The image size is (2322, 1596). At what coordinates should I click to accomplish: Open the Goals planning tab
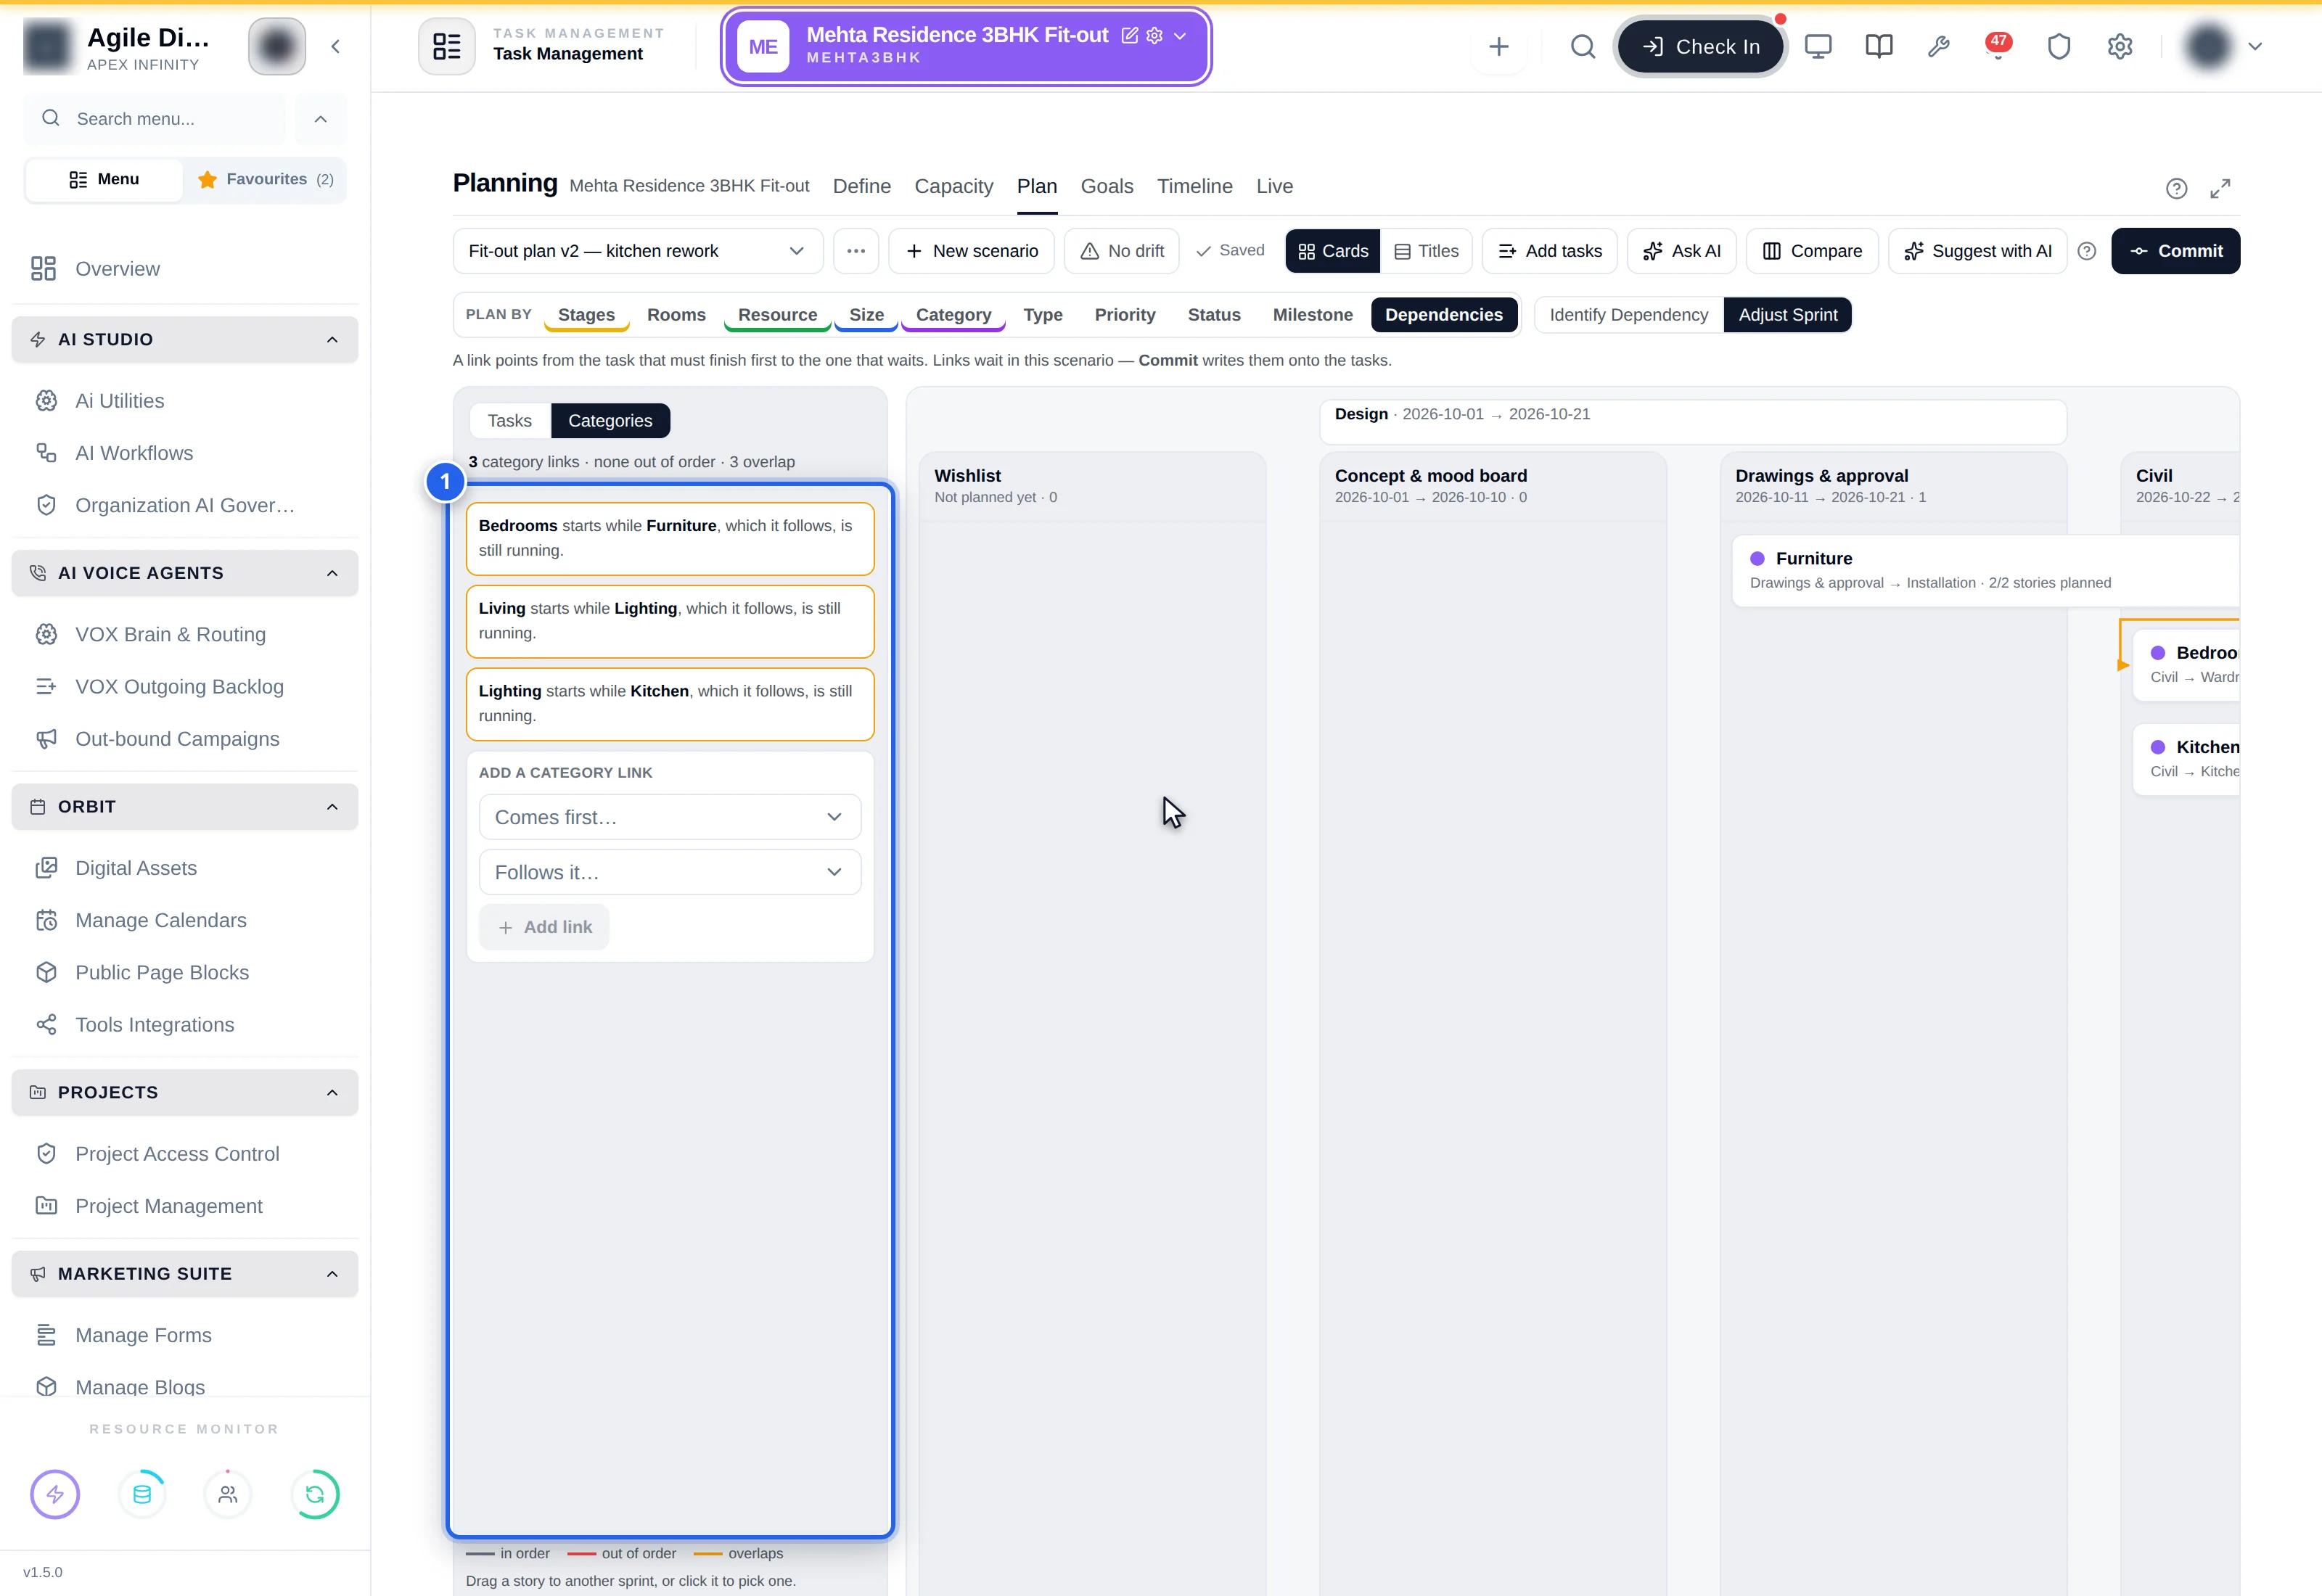pos(1107,186)
